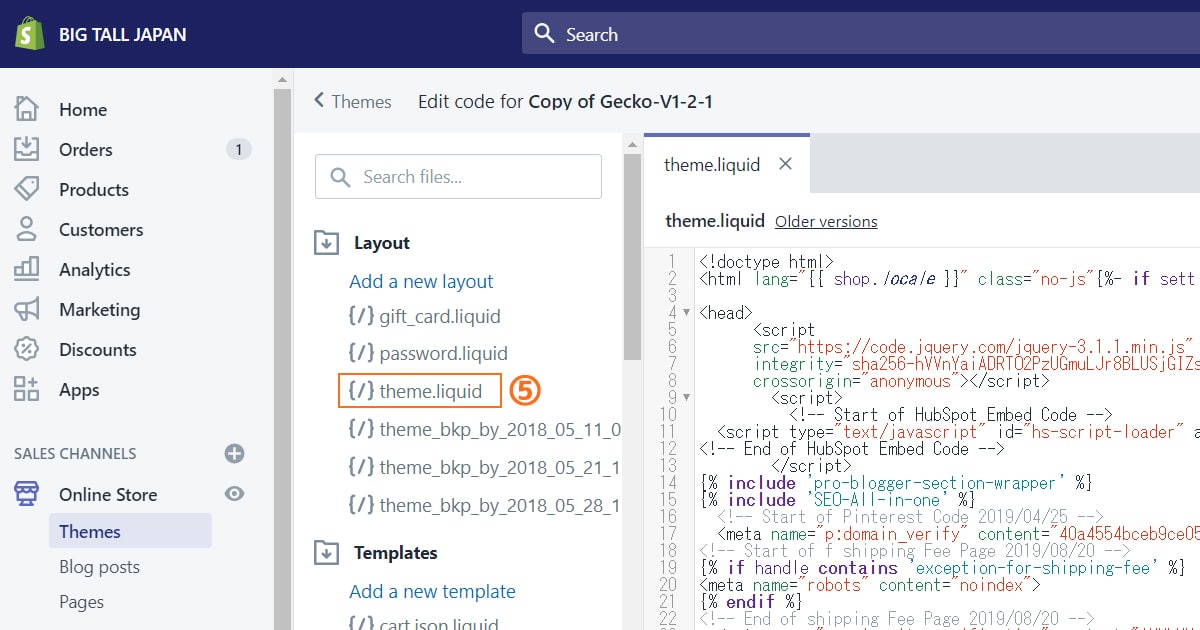Add a sales channel with plus icon
This screenshot has height=630, width=1200.
235,453
